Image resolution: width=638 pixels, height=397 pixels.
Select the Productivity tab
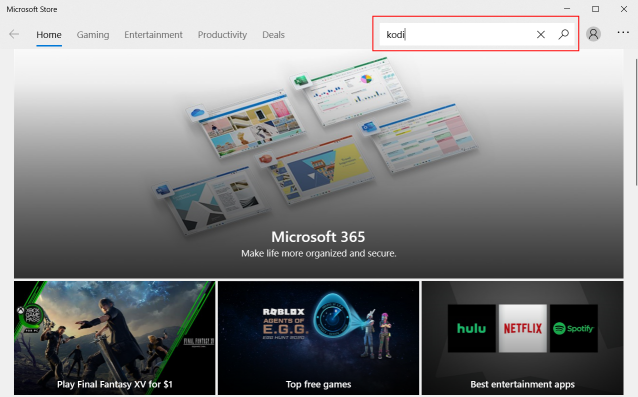222,35
